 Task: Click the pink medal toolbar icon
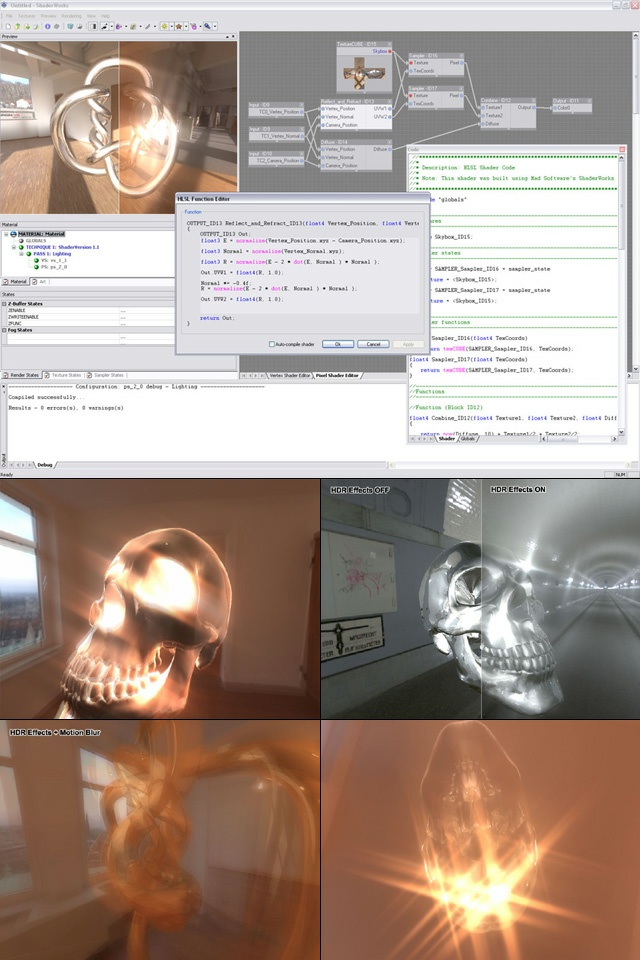[194, 26]
